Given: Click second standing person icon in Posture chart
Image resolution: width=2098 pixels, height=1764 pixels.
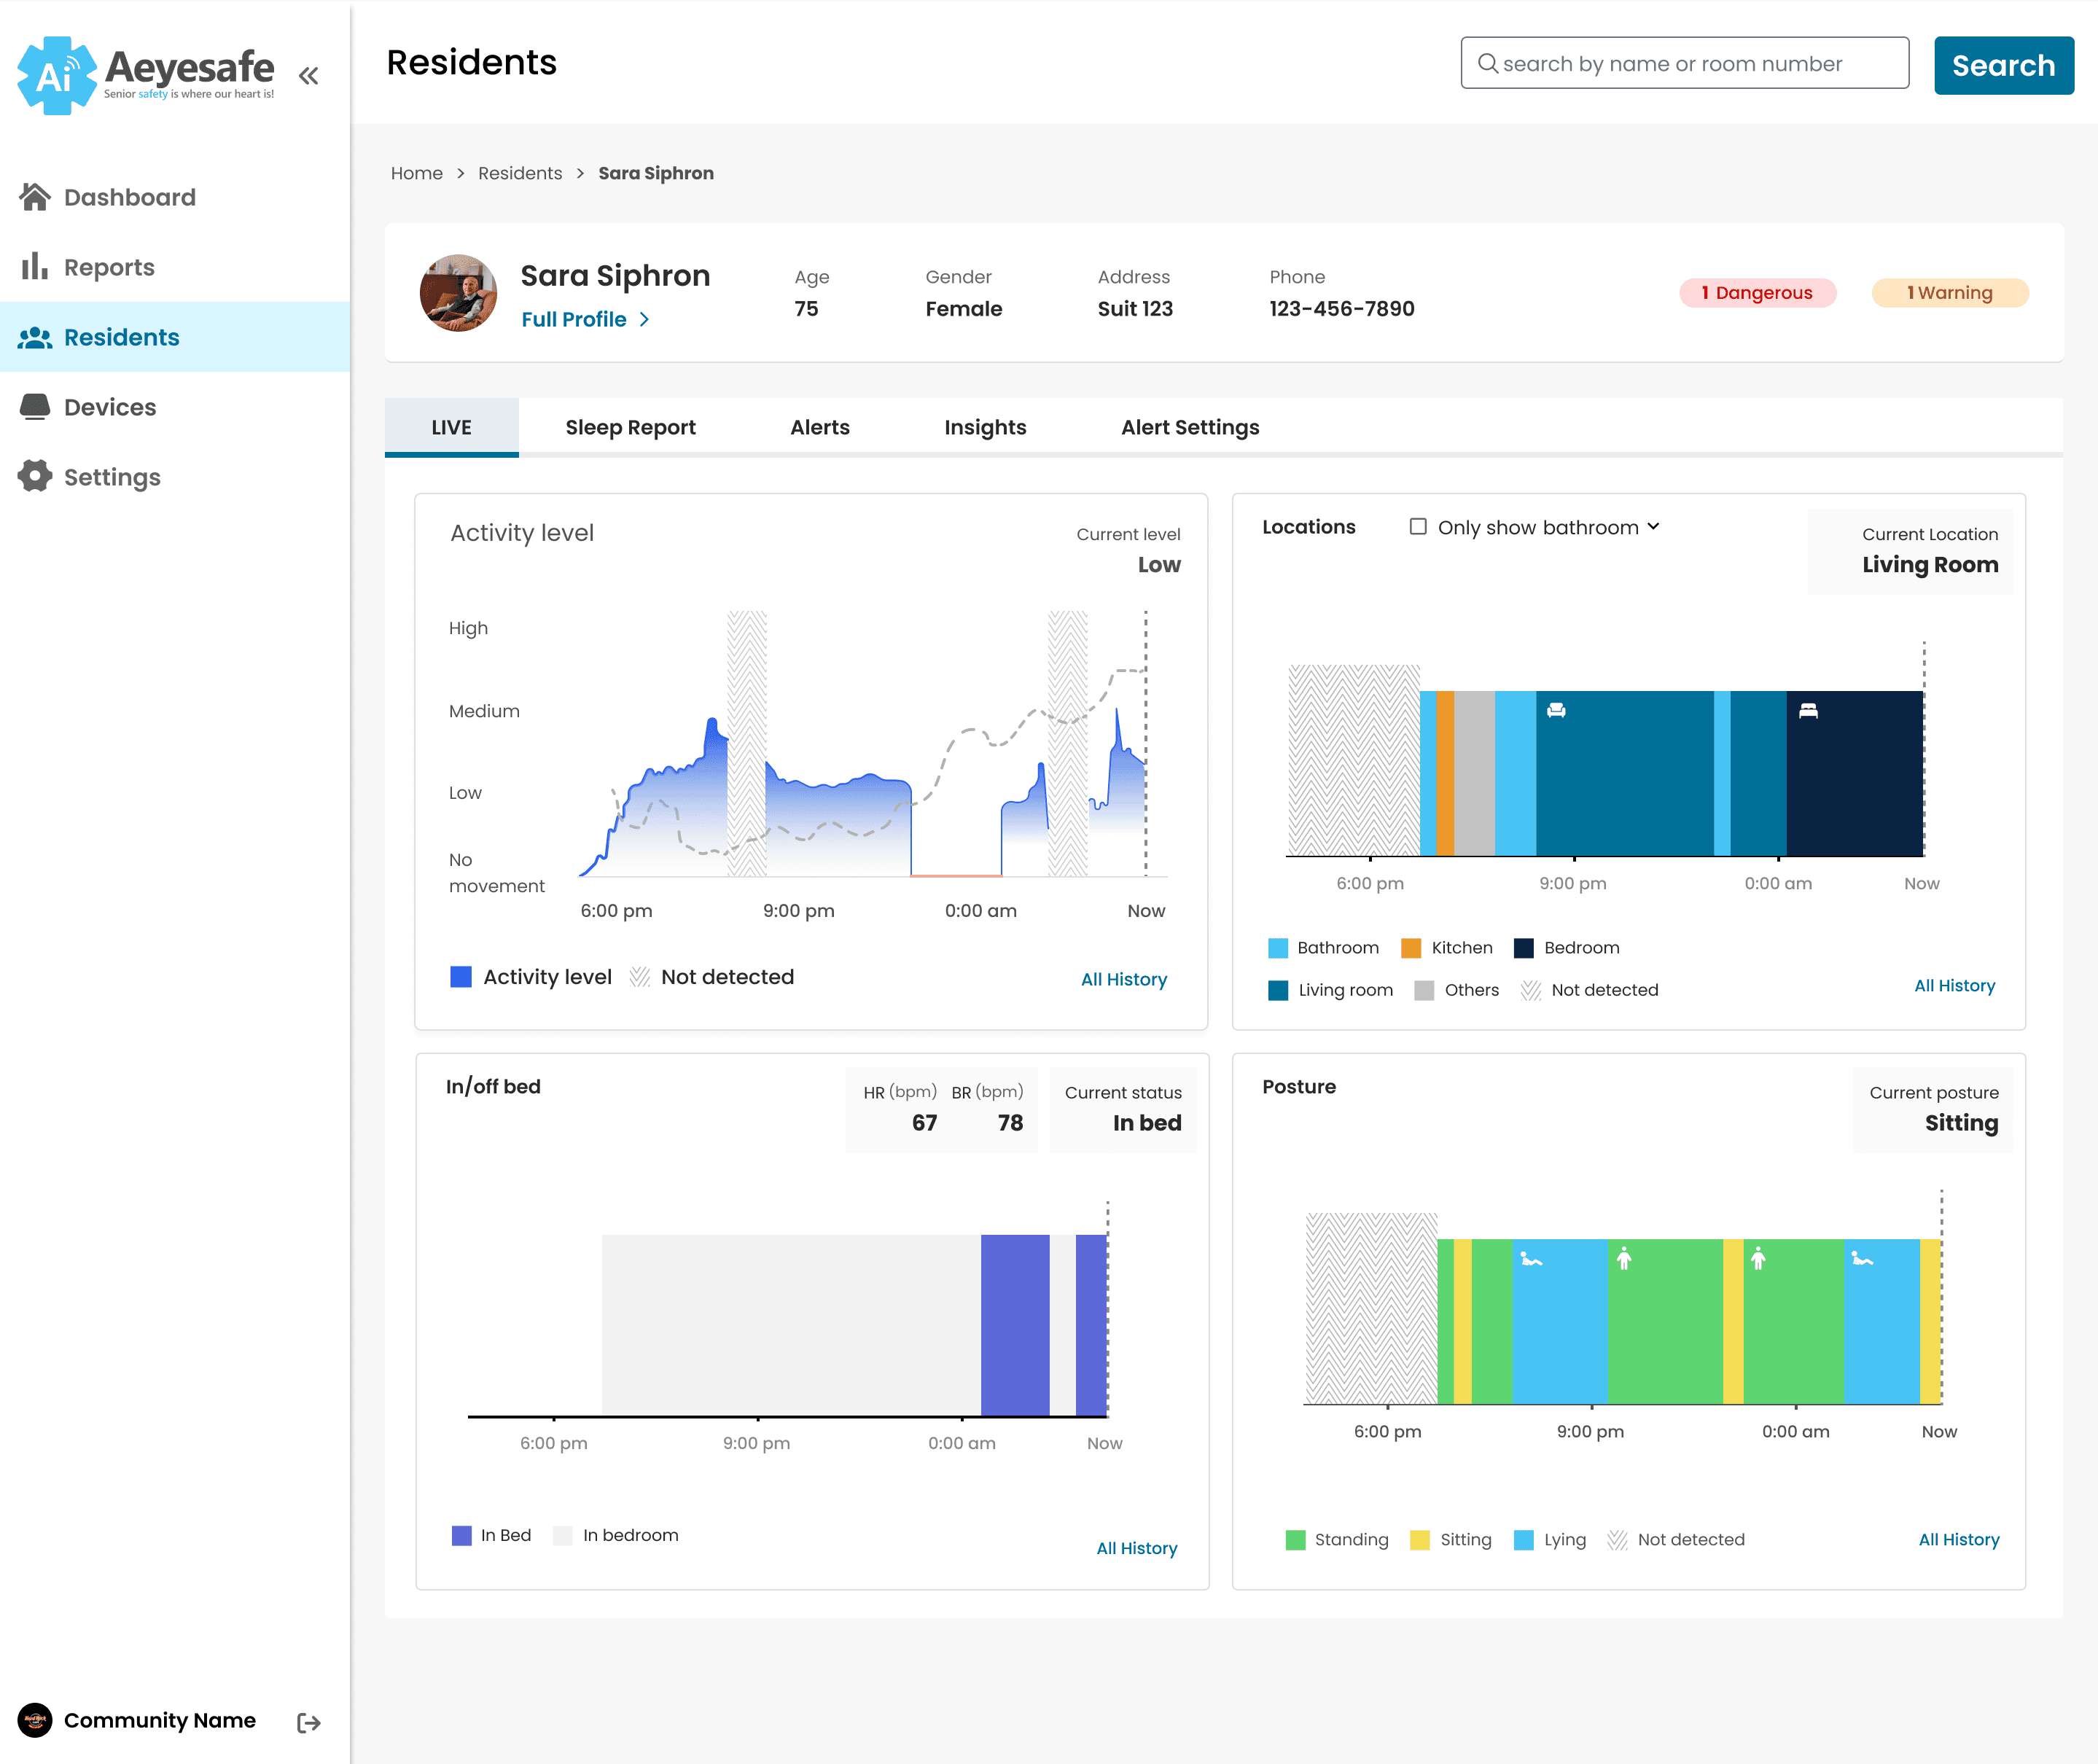Looking at the screenshot, I should coord(1758,1258).
